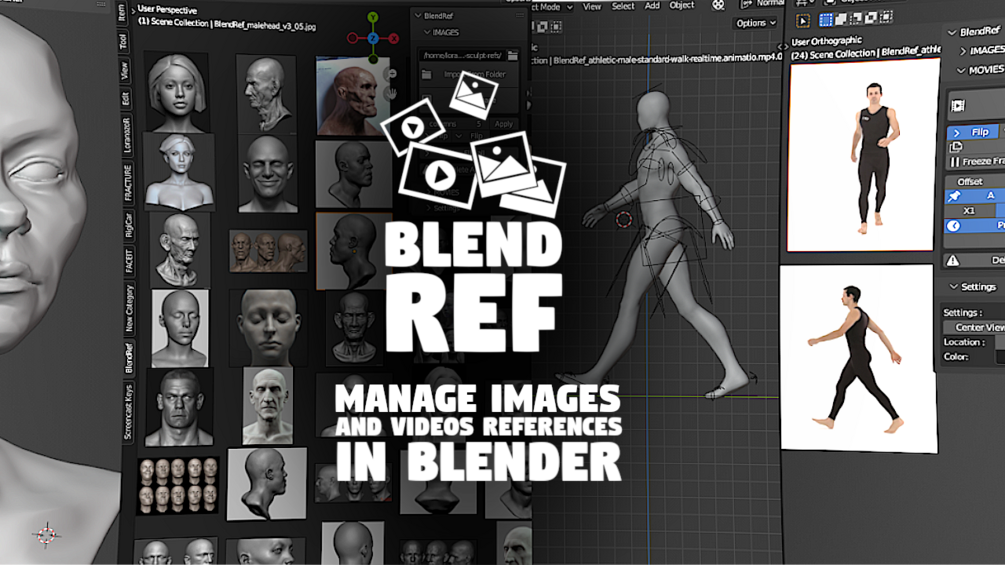Switch to the Edit sidebar tab
1005x565 pixels.
(125, 98)
